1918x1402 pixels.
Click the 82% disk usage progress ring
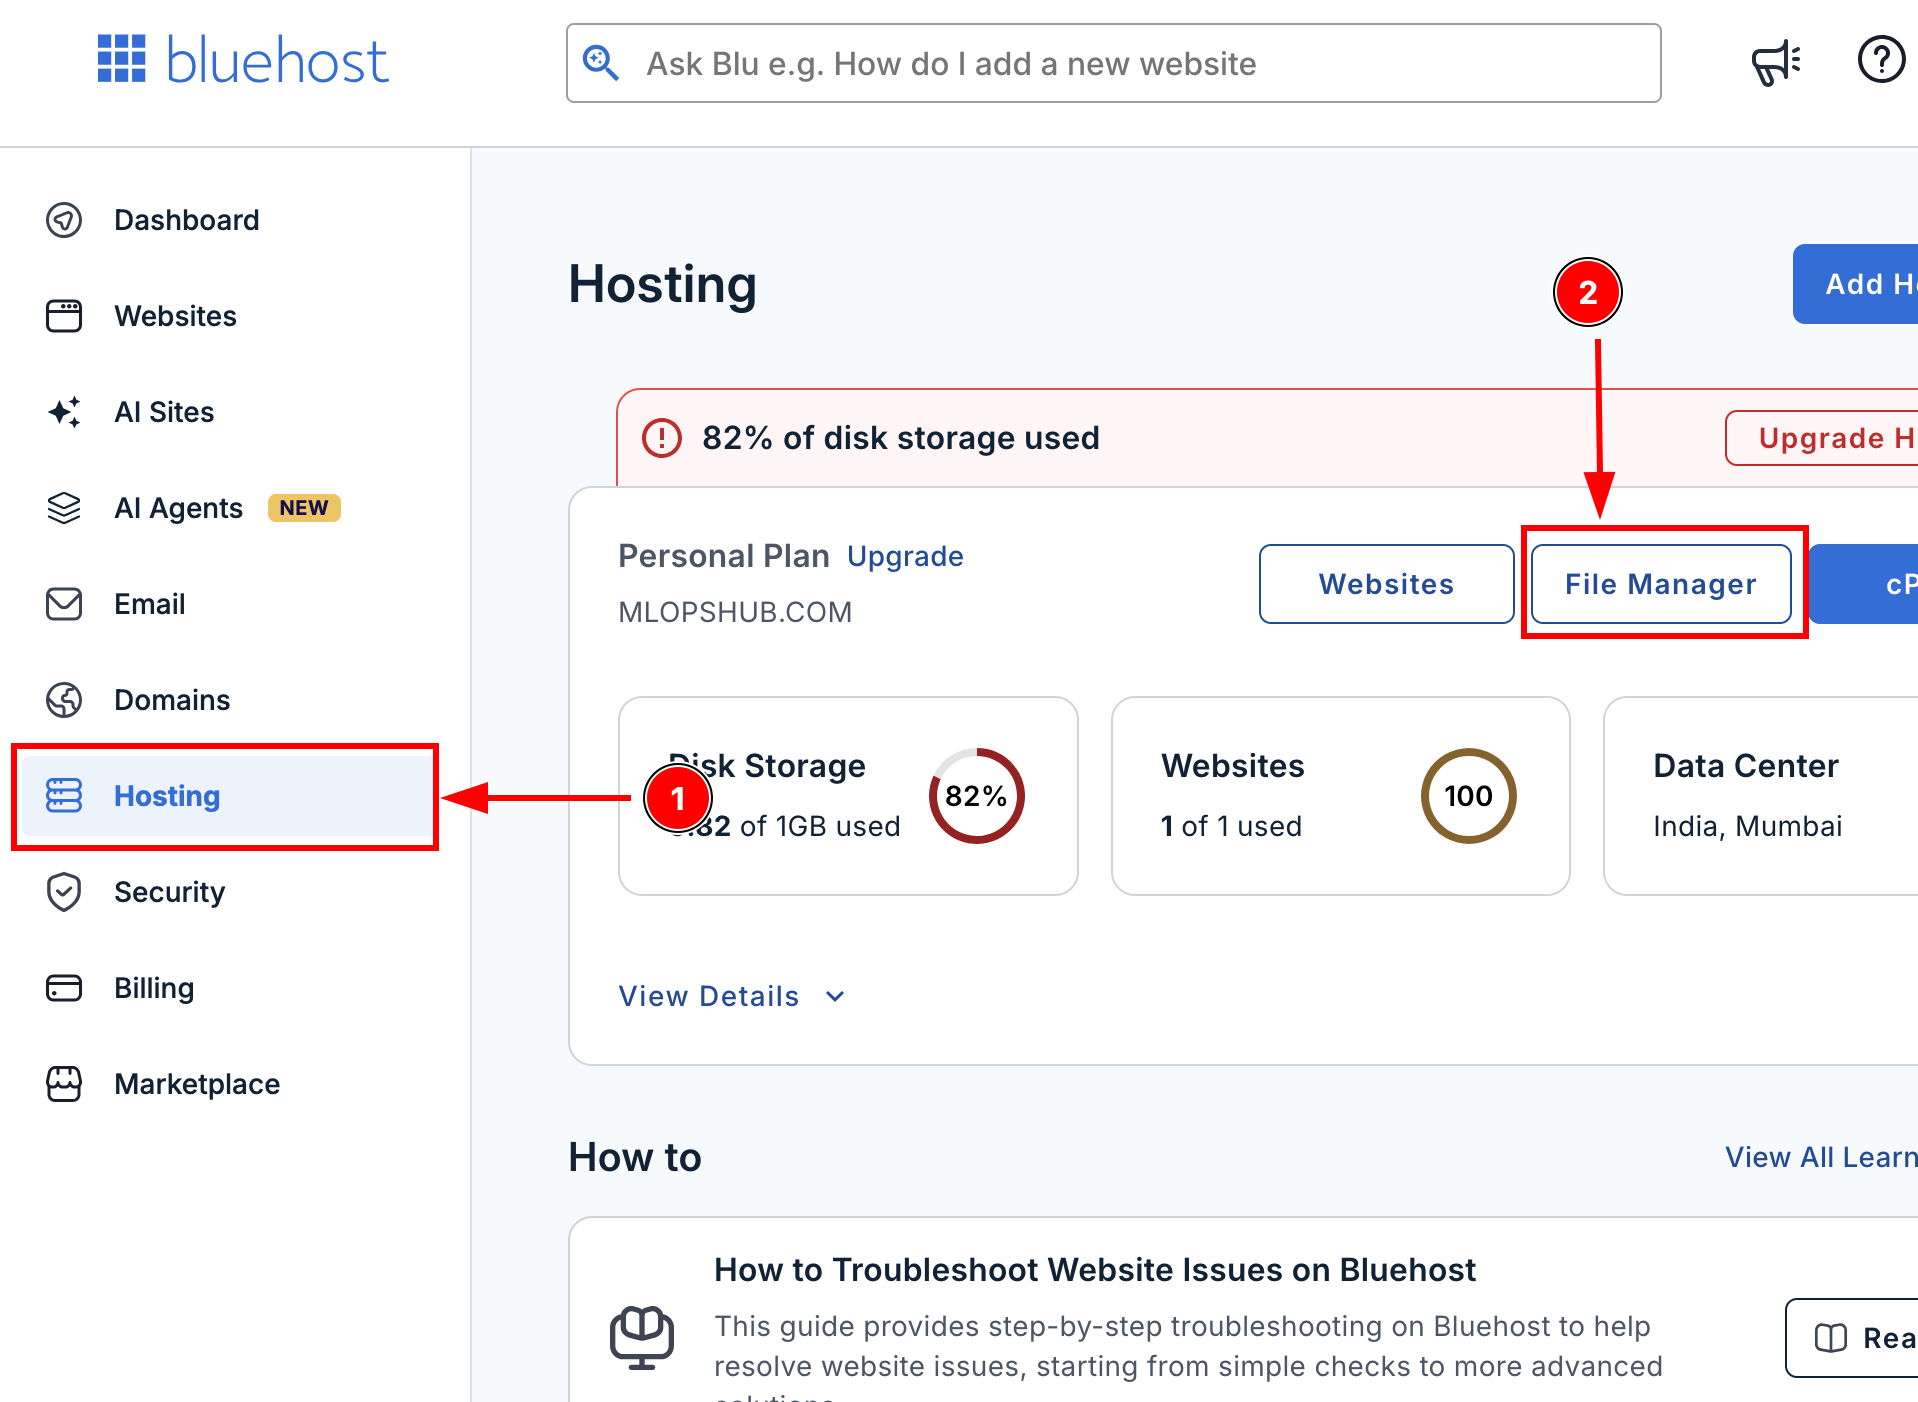click(977, 796)
